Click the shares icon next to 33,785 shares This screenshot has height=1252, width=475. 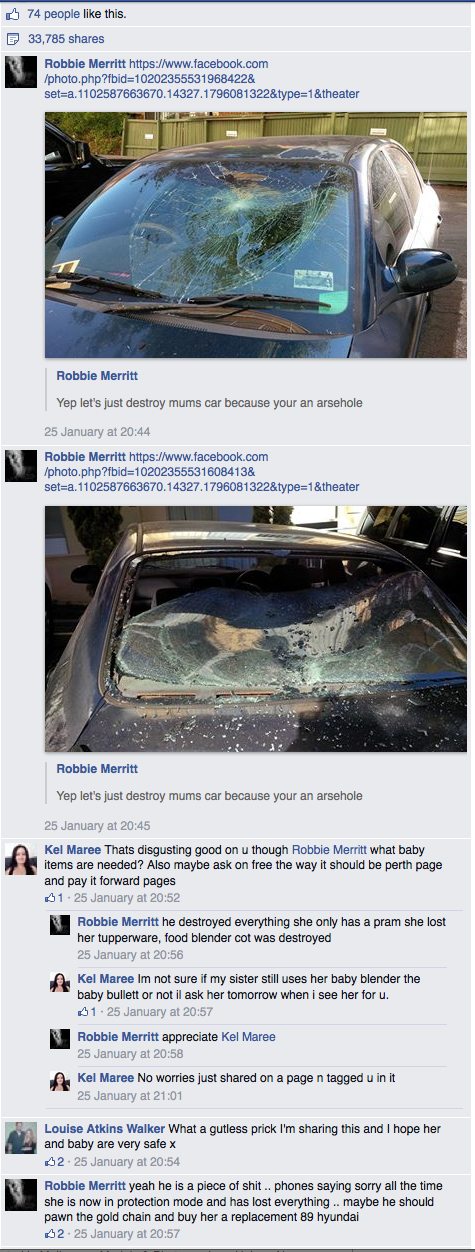pyautogui.click(x=13, y=39)
